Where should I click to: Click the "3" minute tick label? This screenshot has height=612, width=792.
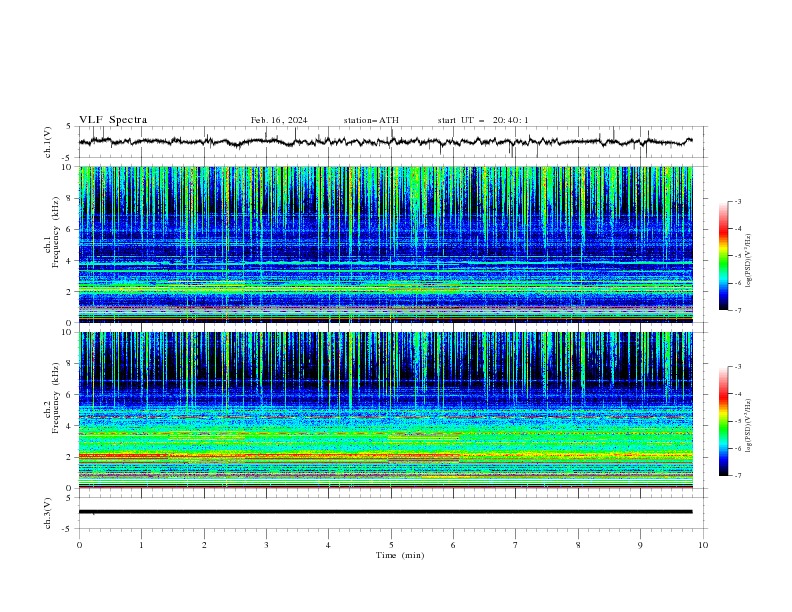coord(266,545)
